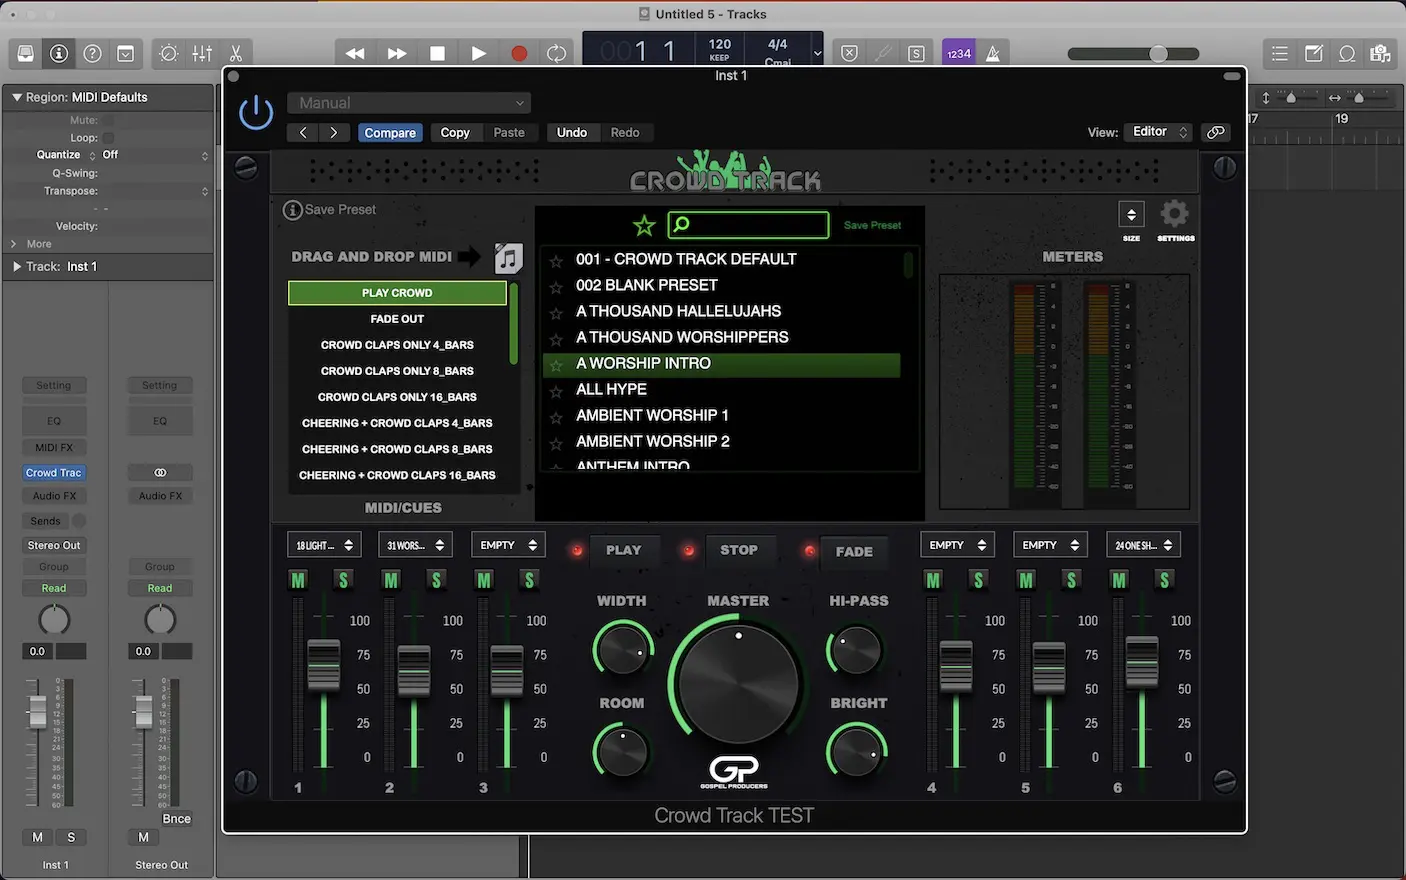1406x880 pixels.
Task: Click the Undo button in plugin header
Action: [x=572, y=132]
